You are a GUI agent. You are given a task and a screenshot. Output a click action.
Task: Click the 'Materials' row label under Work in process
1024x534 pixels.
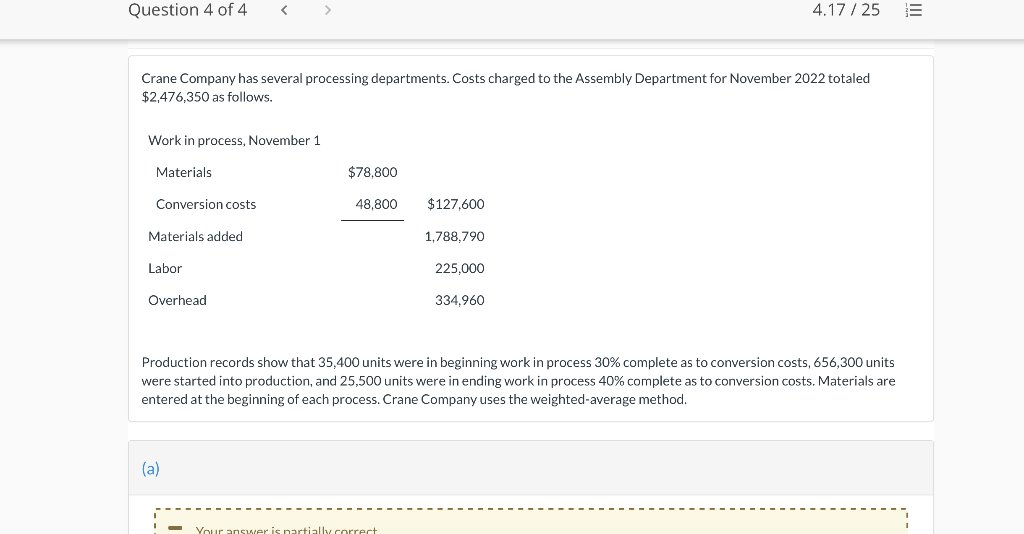(184, 172)
